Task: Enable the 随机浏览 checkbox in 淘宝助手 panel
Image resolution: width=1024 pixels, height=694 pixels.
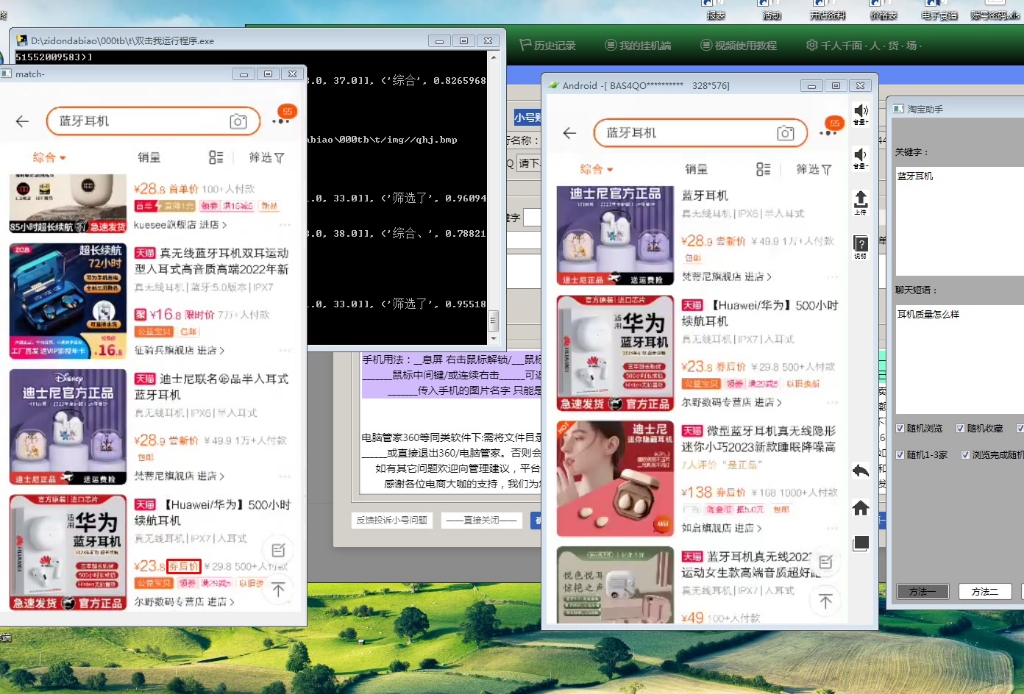Action: point(900,428)
